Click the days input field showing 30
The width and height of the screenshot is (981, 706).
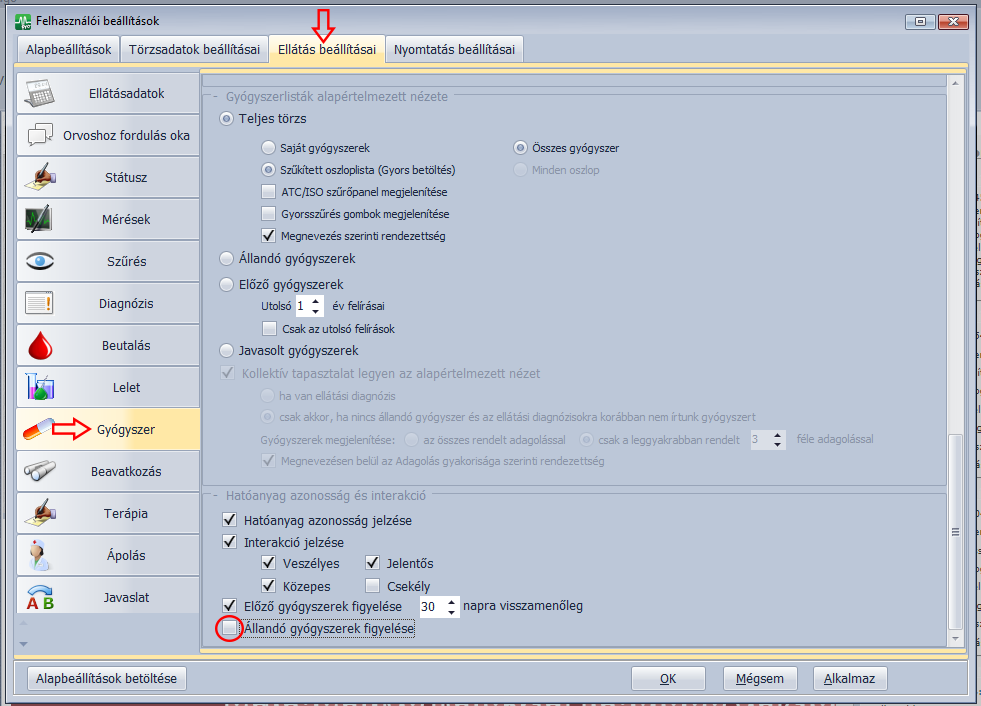click(x=431, y=606)
